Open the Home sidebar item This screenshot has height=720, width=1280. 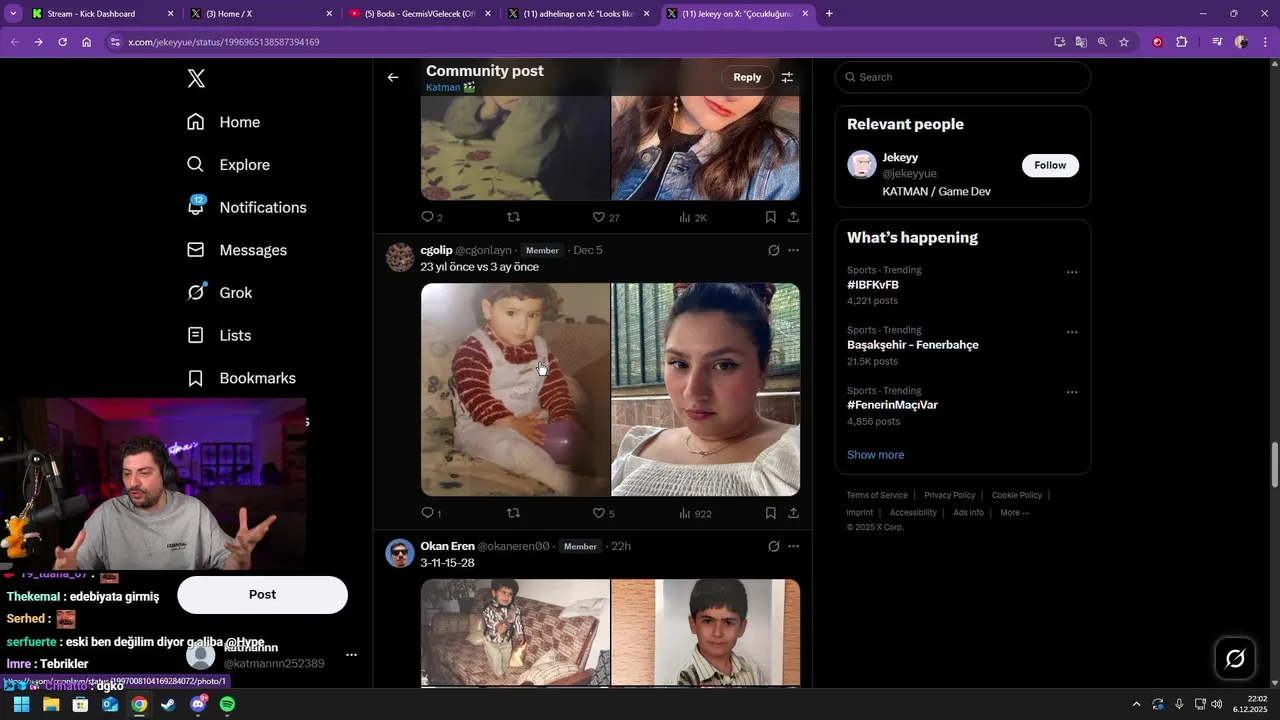click(x=224, y=122)
